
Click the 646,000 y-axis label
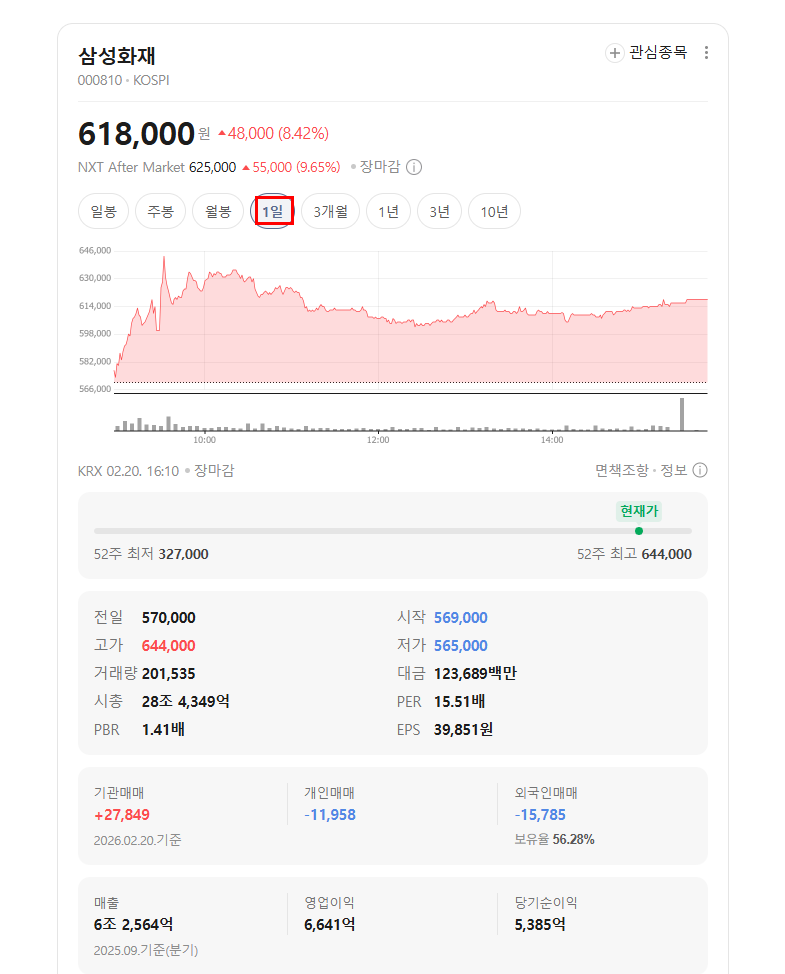(x=95, y=250)
